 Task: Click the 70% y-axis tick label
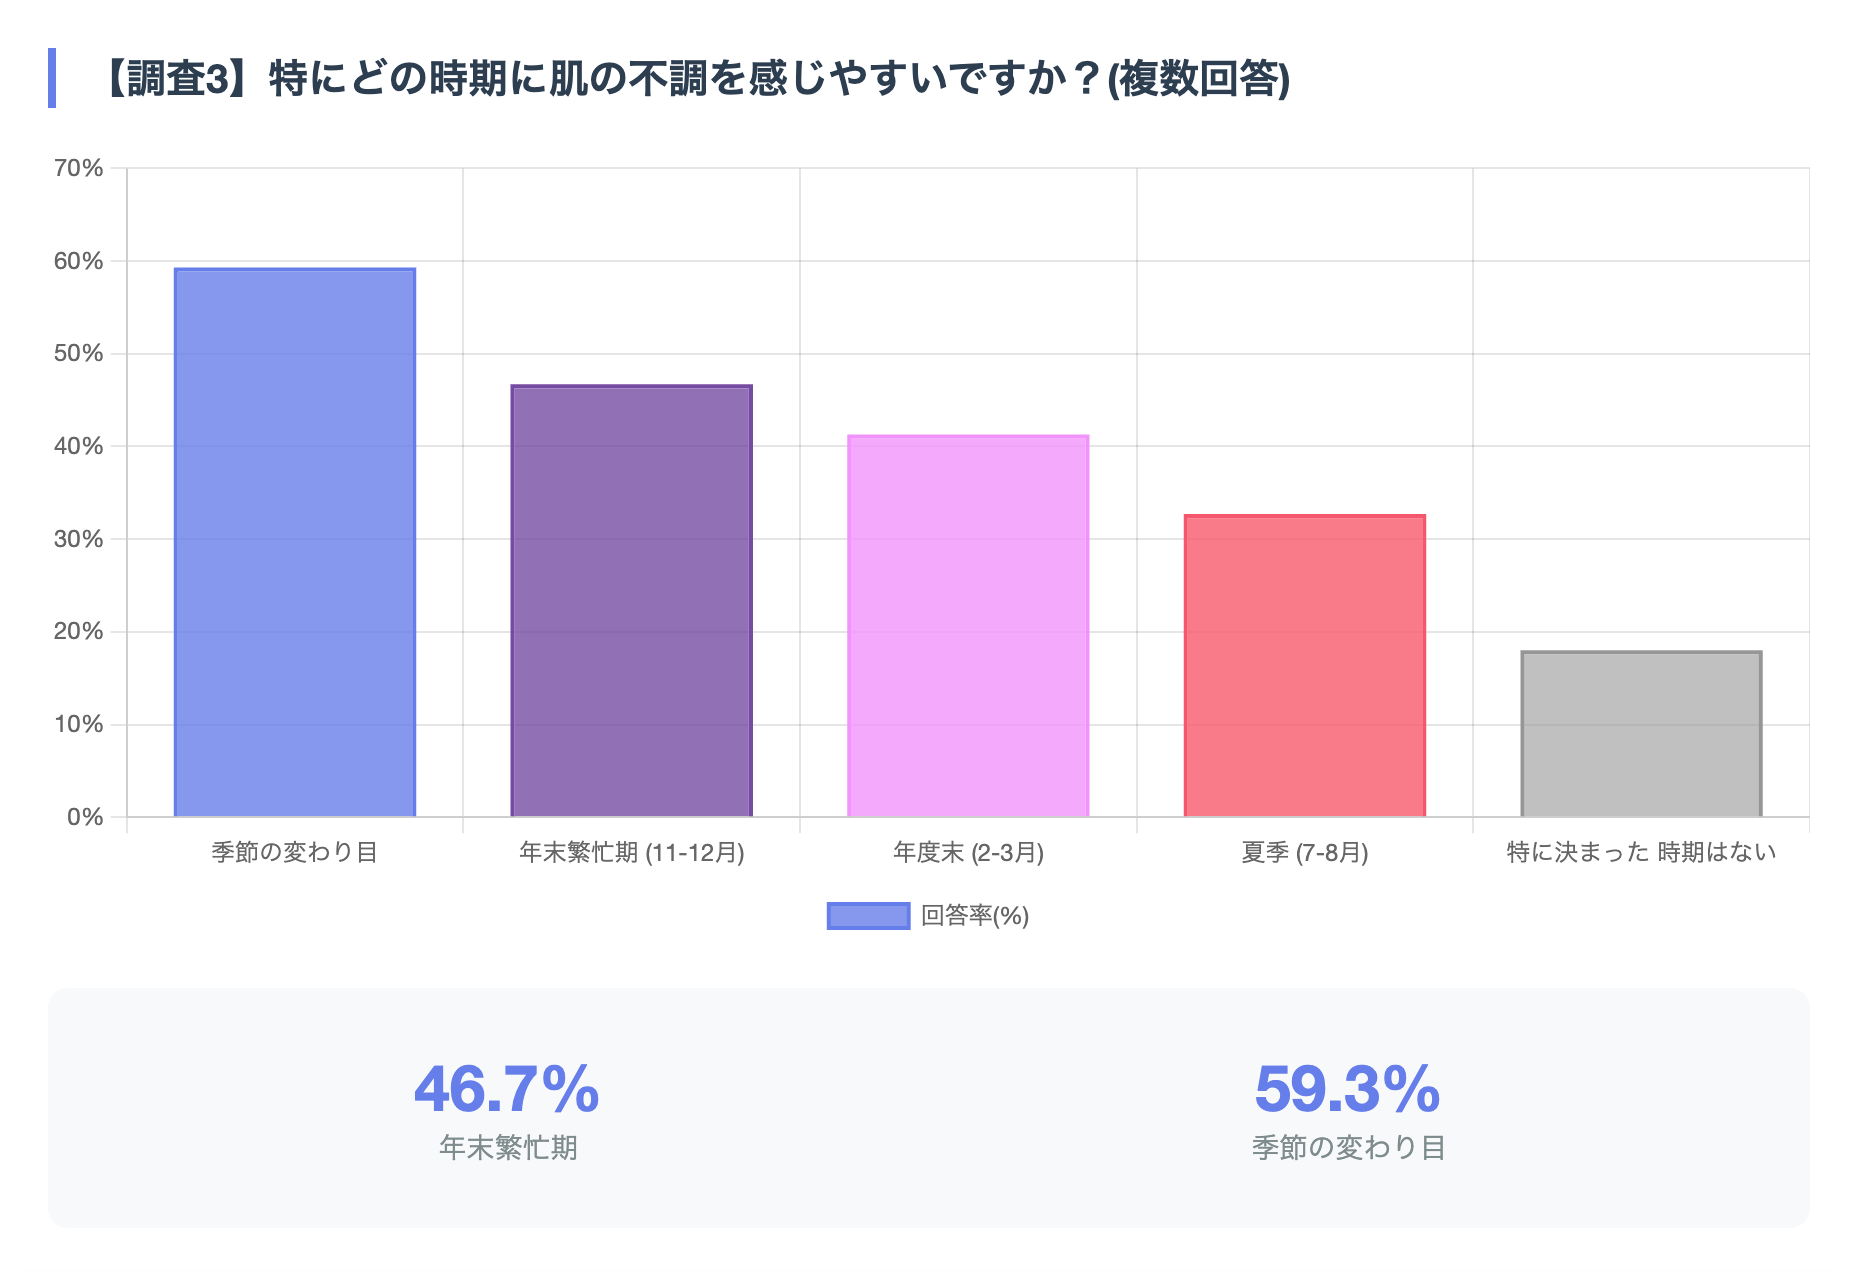79,168
